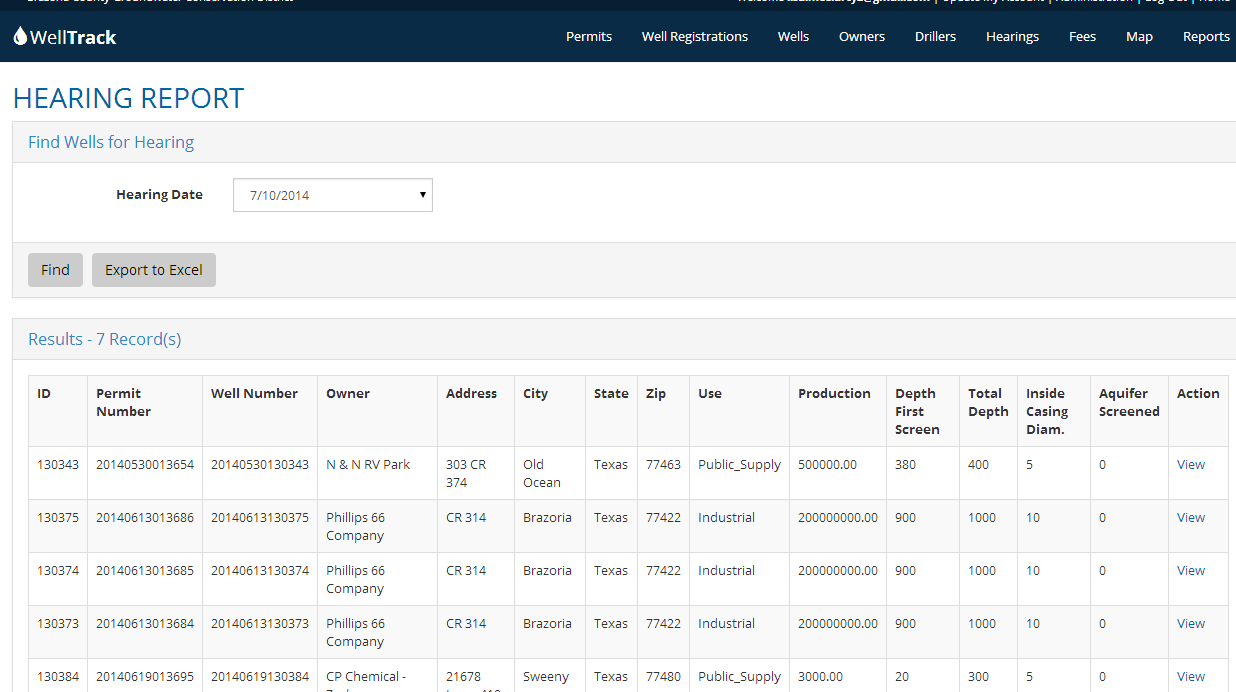The image size is (1236, 692).
Task: Select permit number 20140619013695
Action: [x=145, y=676]
